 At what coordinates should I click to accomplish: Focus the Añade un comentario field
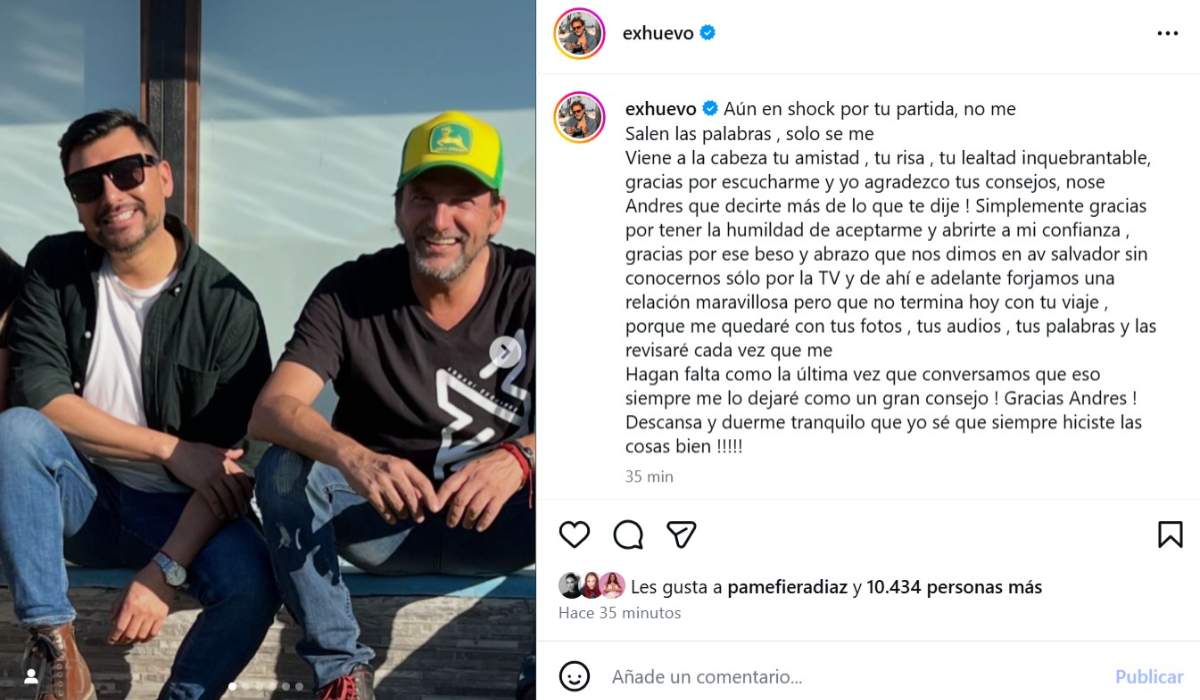[850, 677]
